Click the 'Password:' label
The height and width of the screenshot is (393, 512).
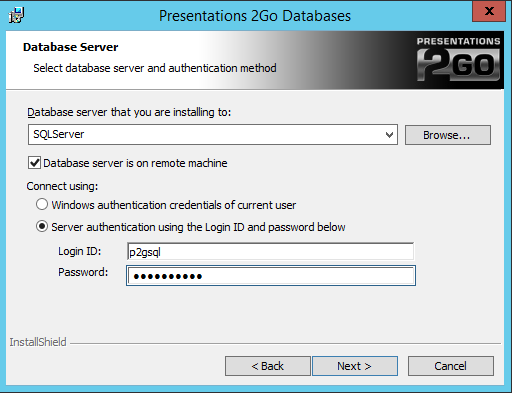[x=83, y=272]
